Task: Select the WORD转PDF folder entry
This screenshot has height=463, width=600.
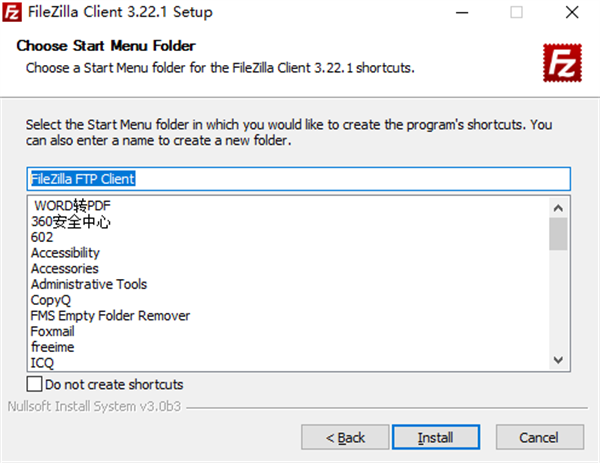Action: 70,206
